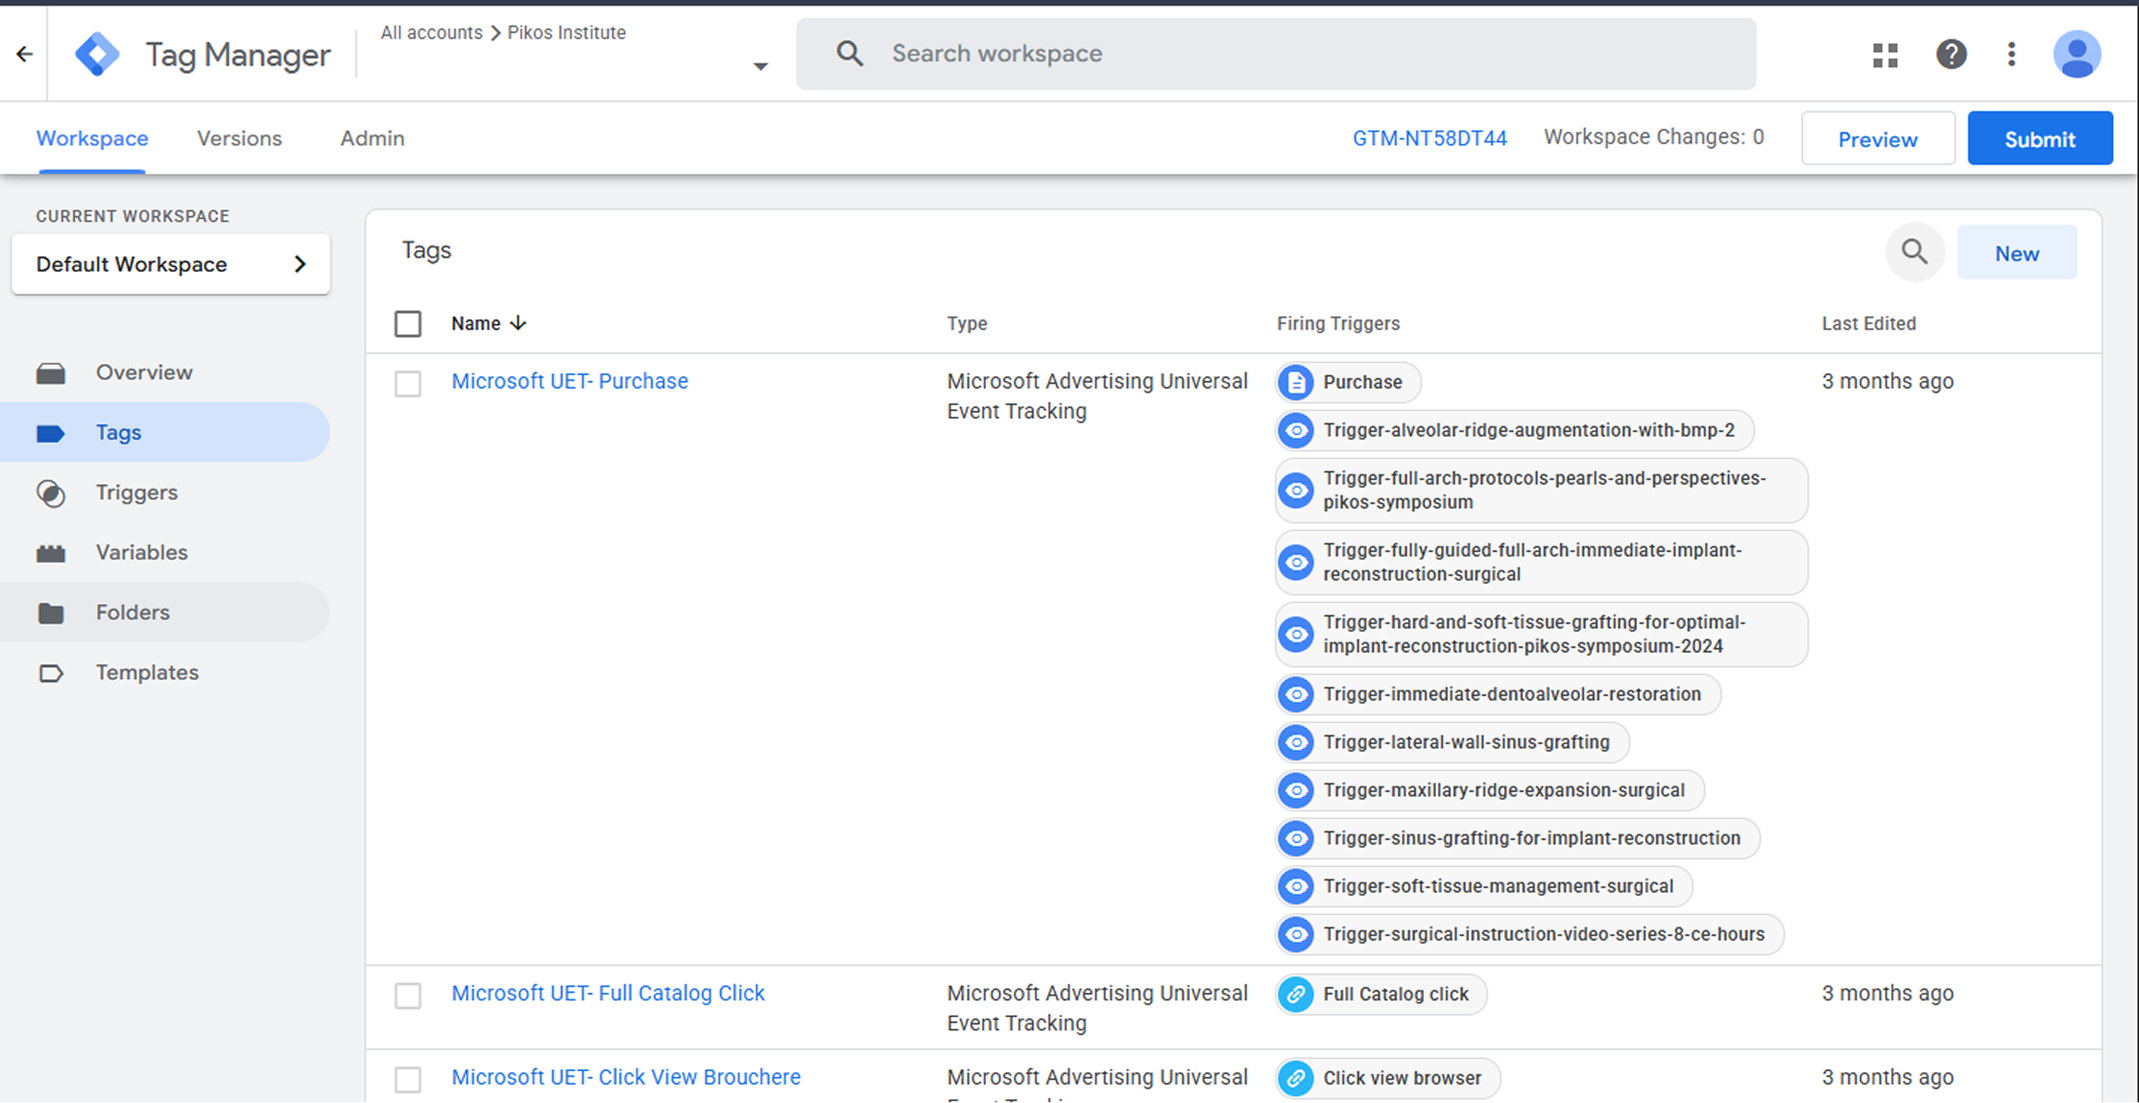
Task: Switch to the Versions tab
Action: coord(239,139)
